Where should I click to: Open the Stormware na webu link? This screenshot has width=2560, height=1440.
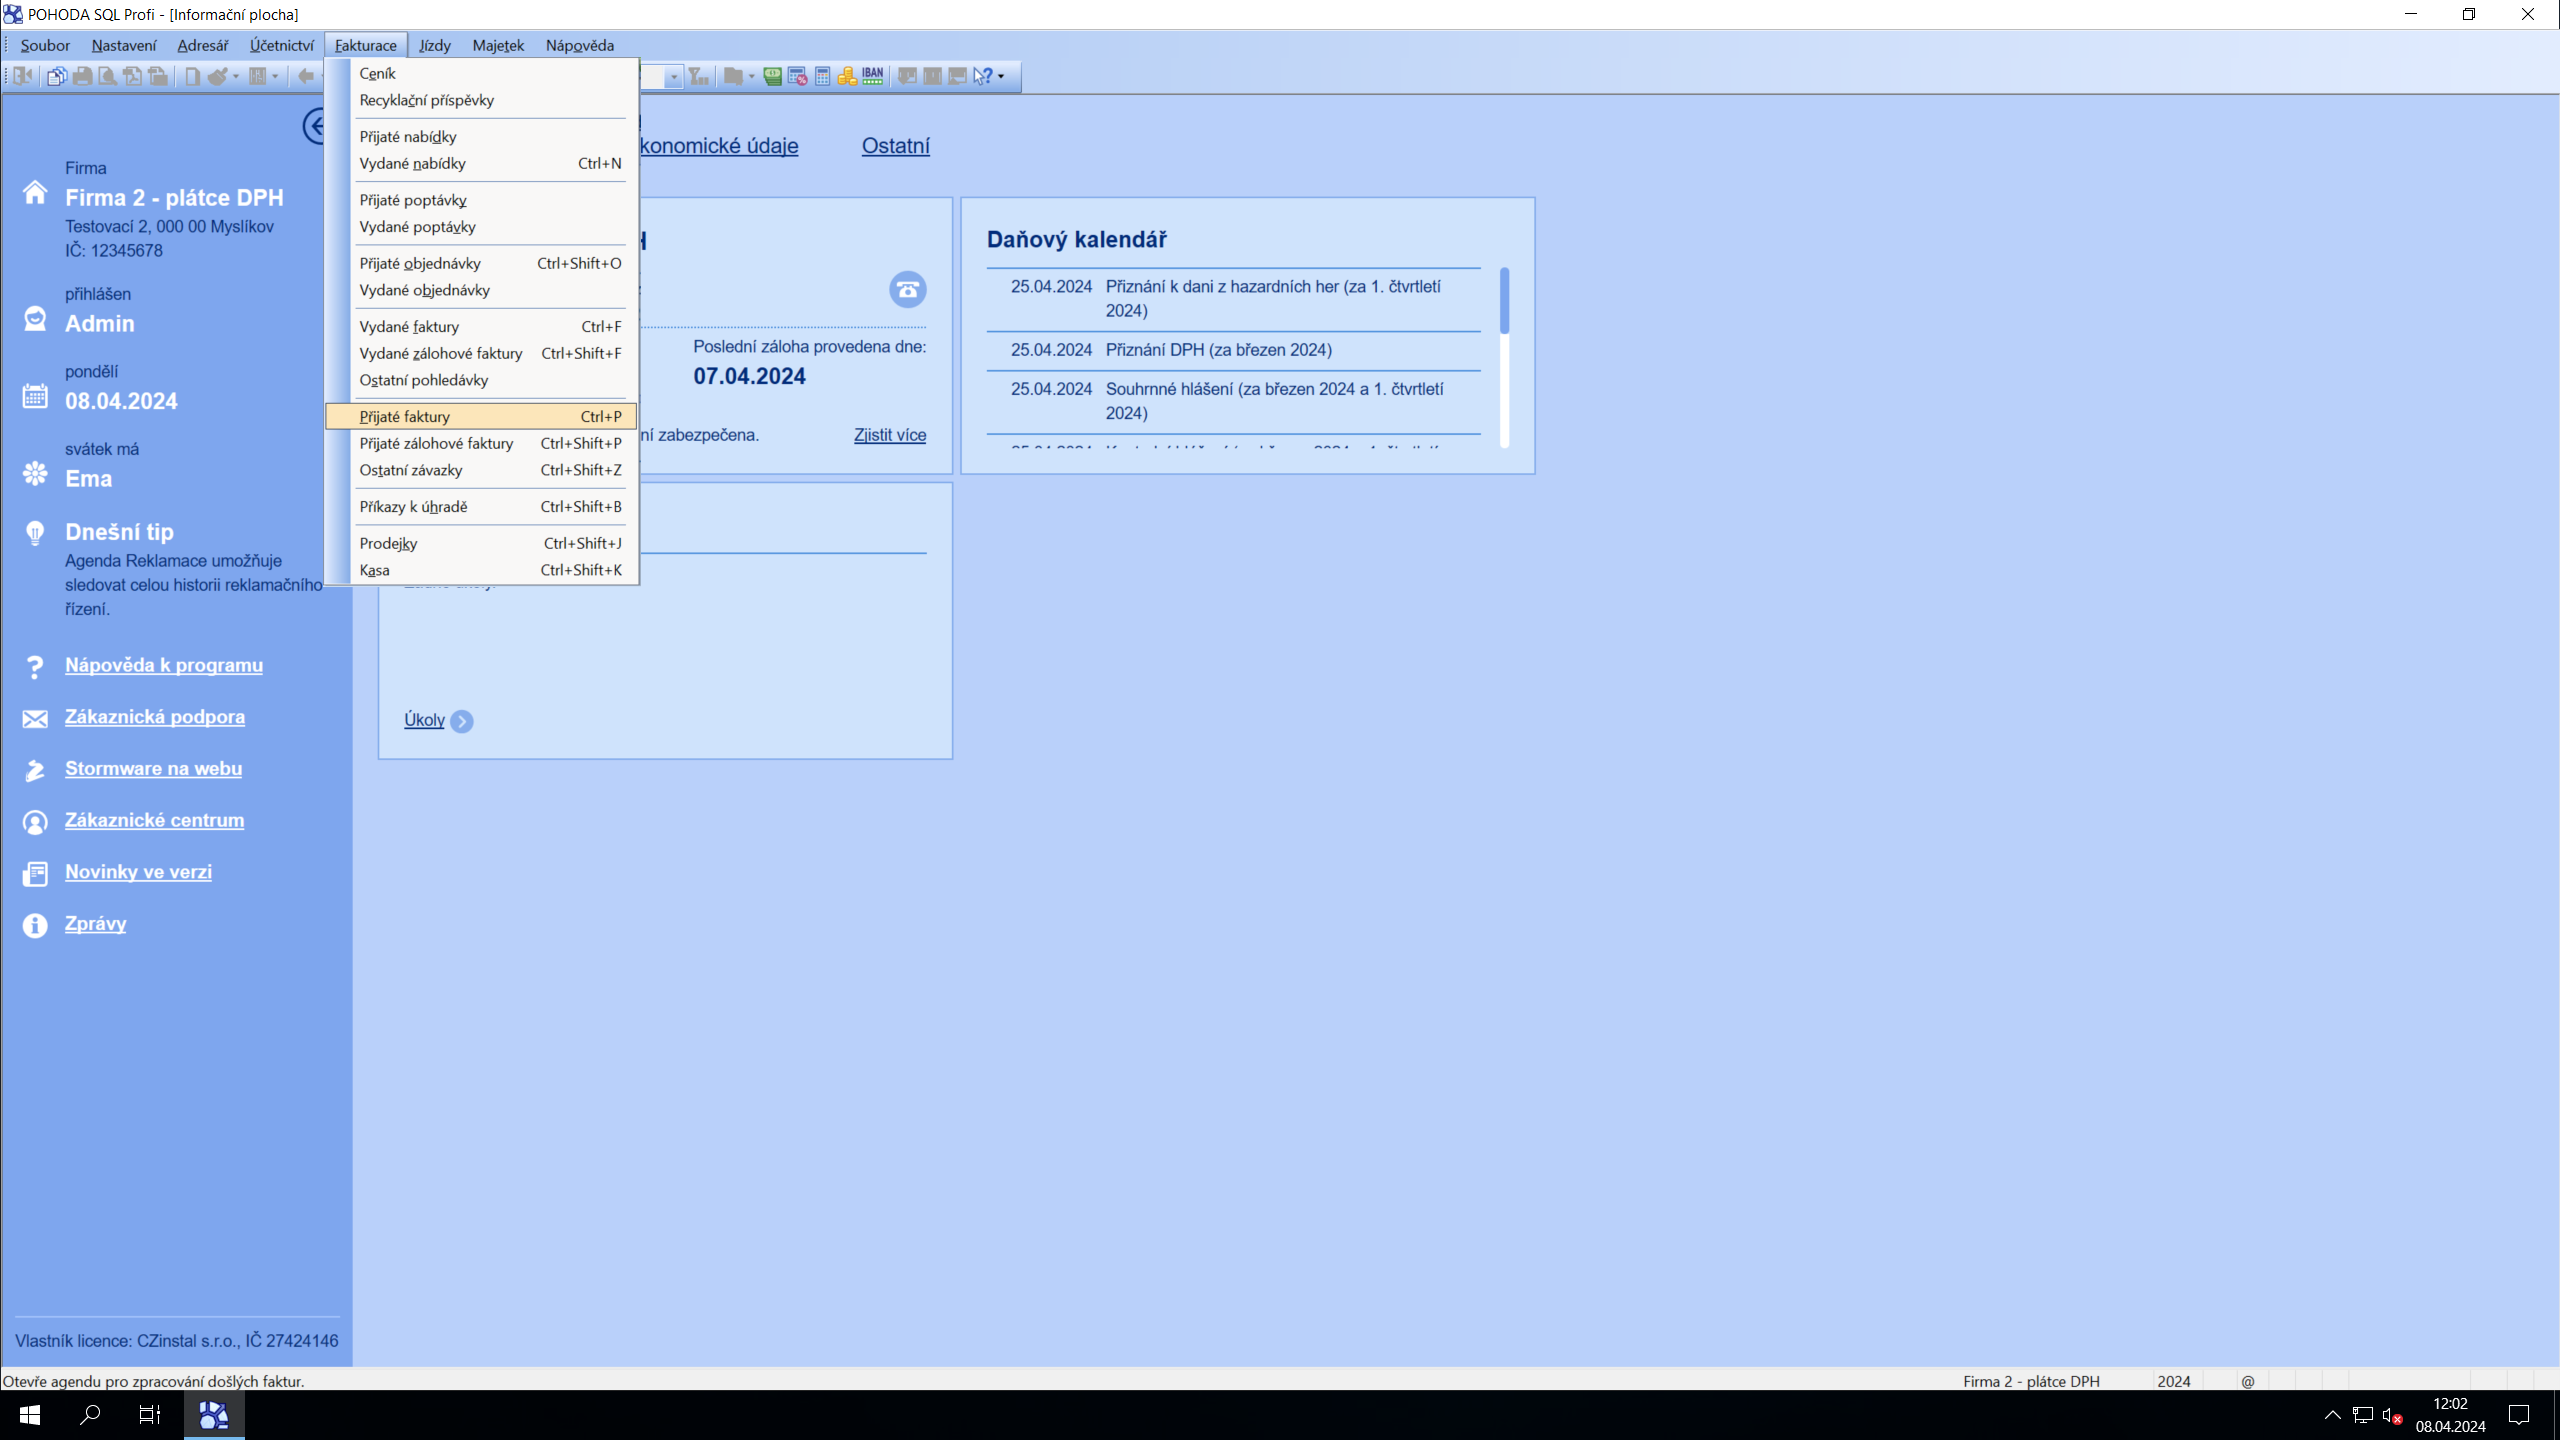[153, 769]
